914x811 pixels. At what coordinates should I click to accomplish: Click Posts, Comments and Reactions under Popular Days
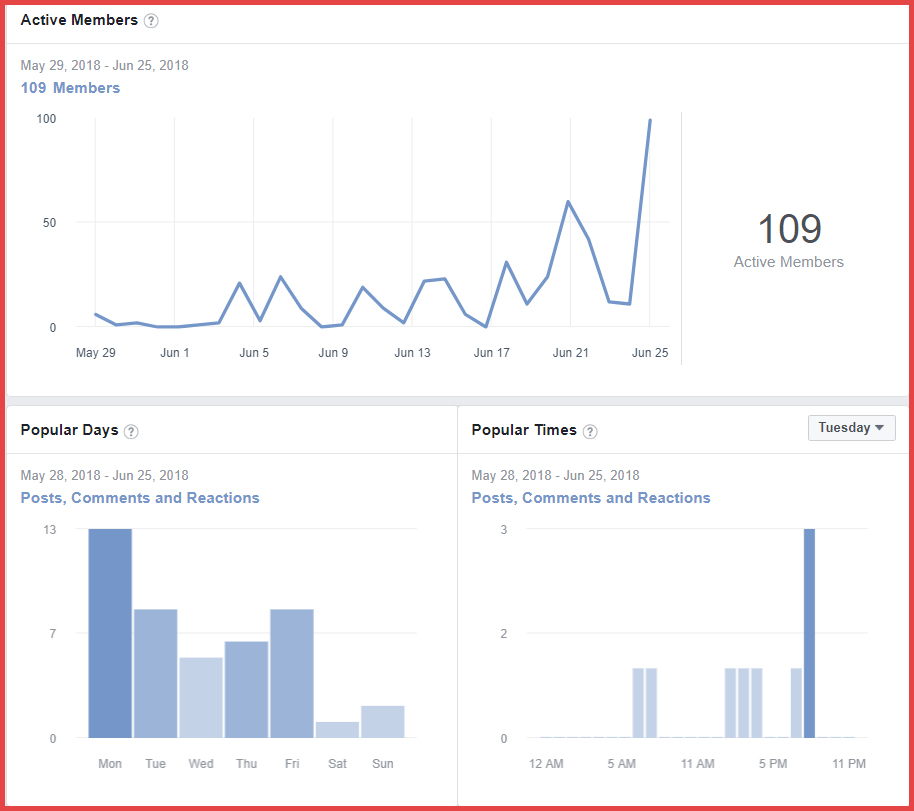pyautogui.click(x=140, y=498)
